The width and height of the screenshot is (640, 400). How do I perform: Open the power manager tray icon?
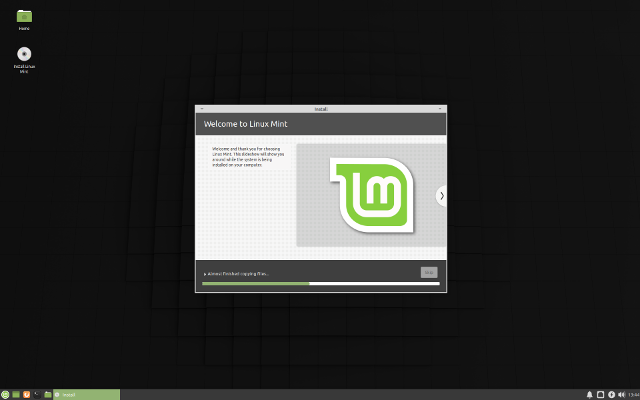(x=611, y=395)
